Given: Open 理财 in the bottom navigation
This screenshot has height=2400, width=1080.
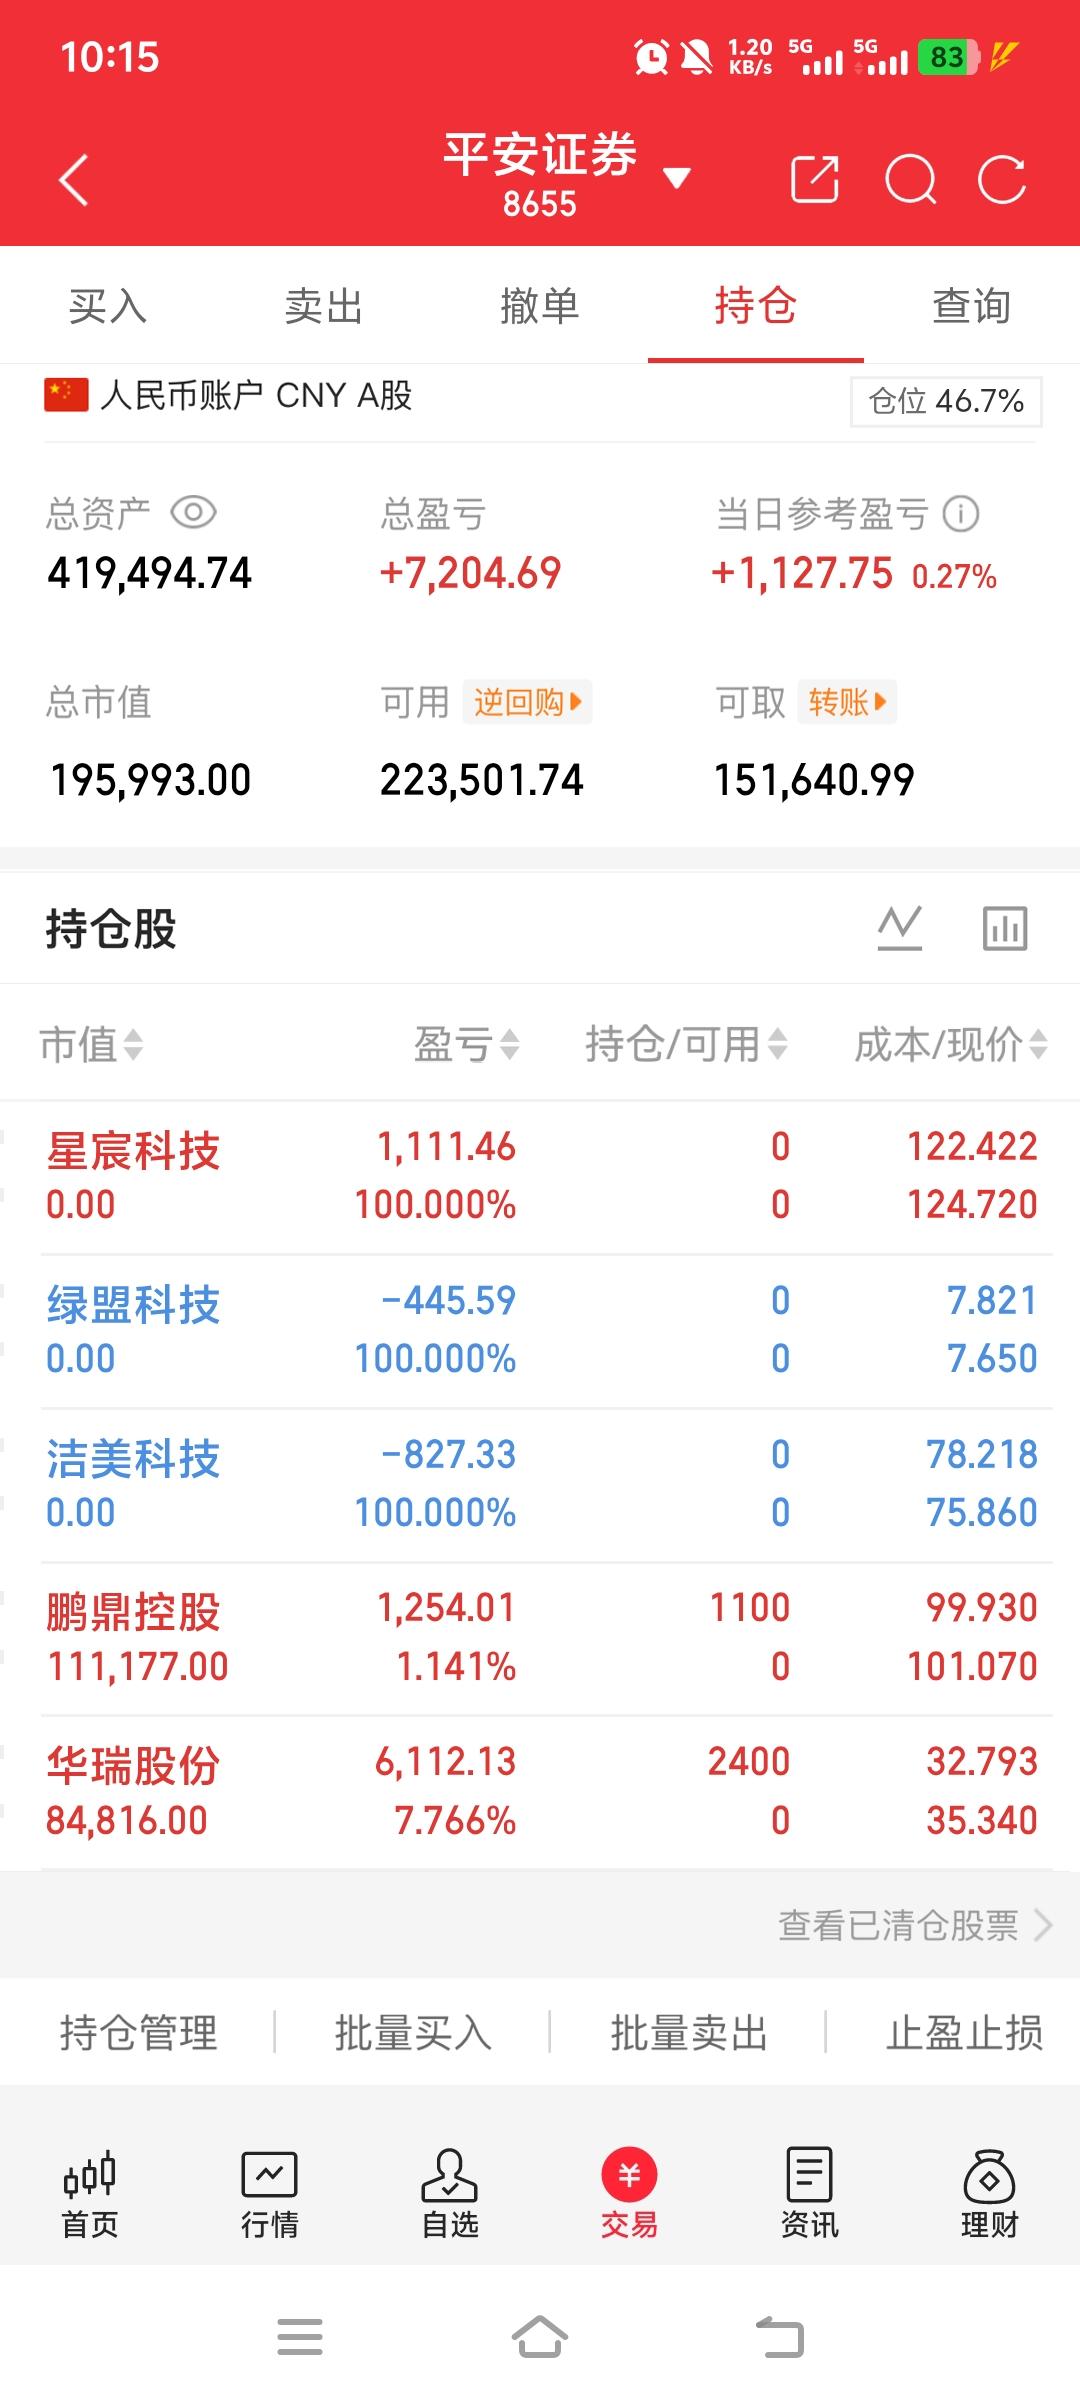Looking at the screenshot, I should click(989, 2195).
